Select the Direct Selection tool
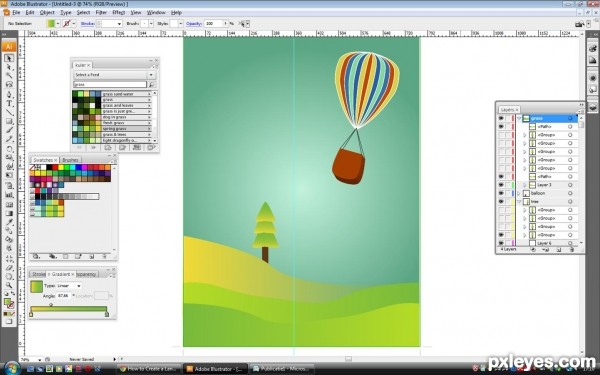The height and width of the screenshot is (375, 600). coord(9,67)
